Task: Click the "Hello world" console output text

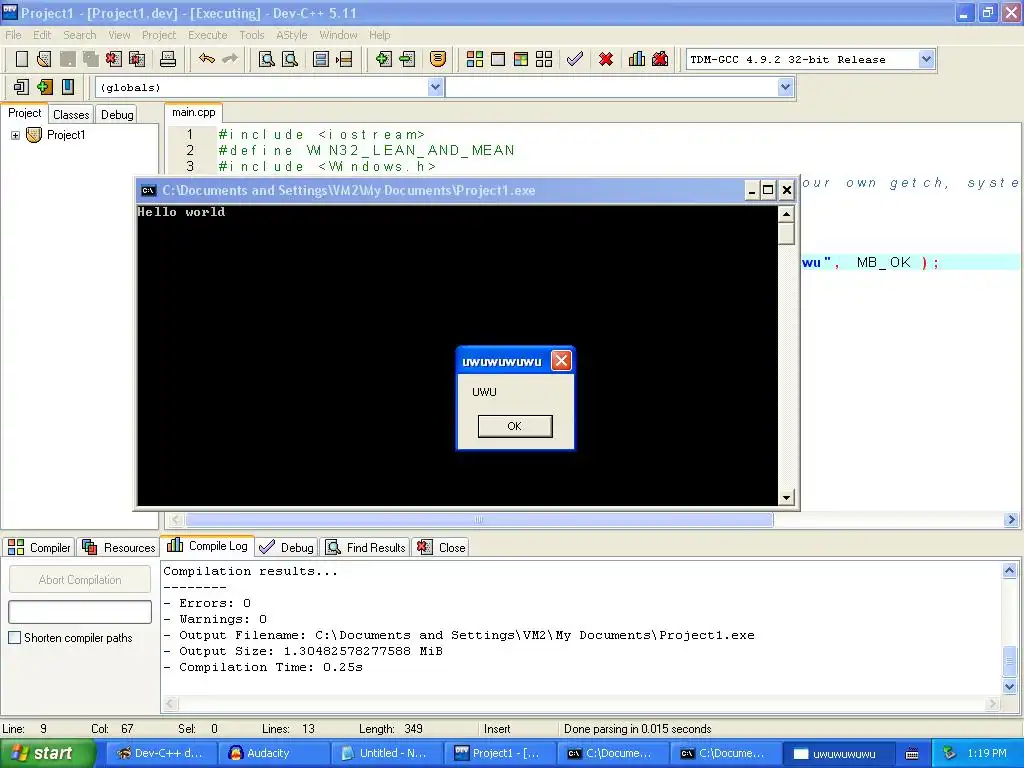Action: coord(181,212)
